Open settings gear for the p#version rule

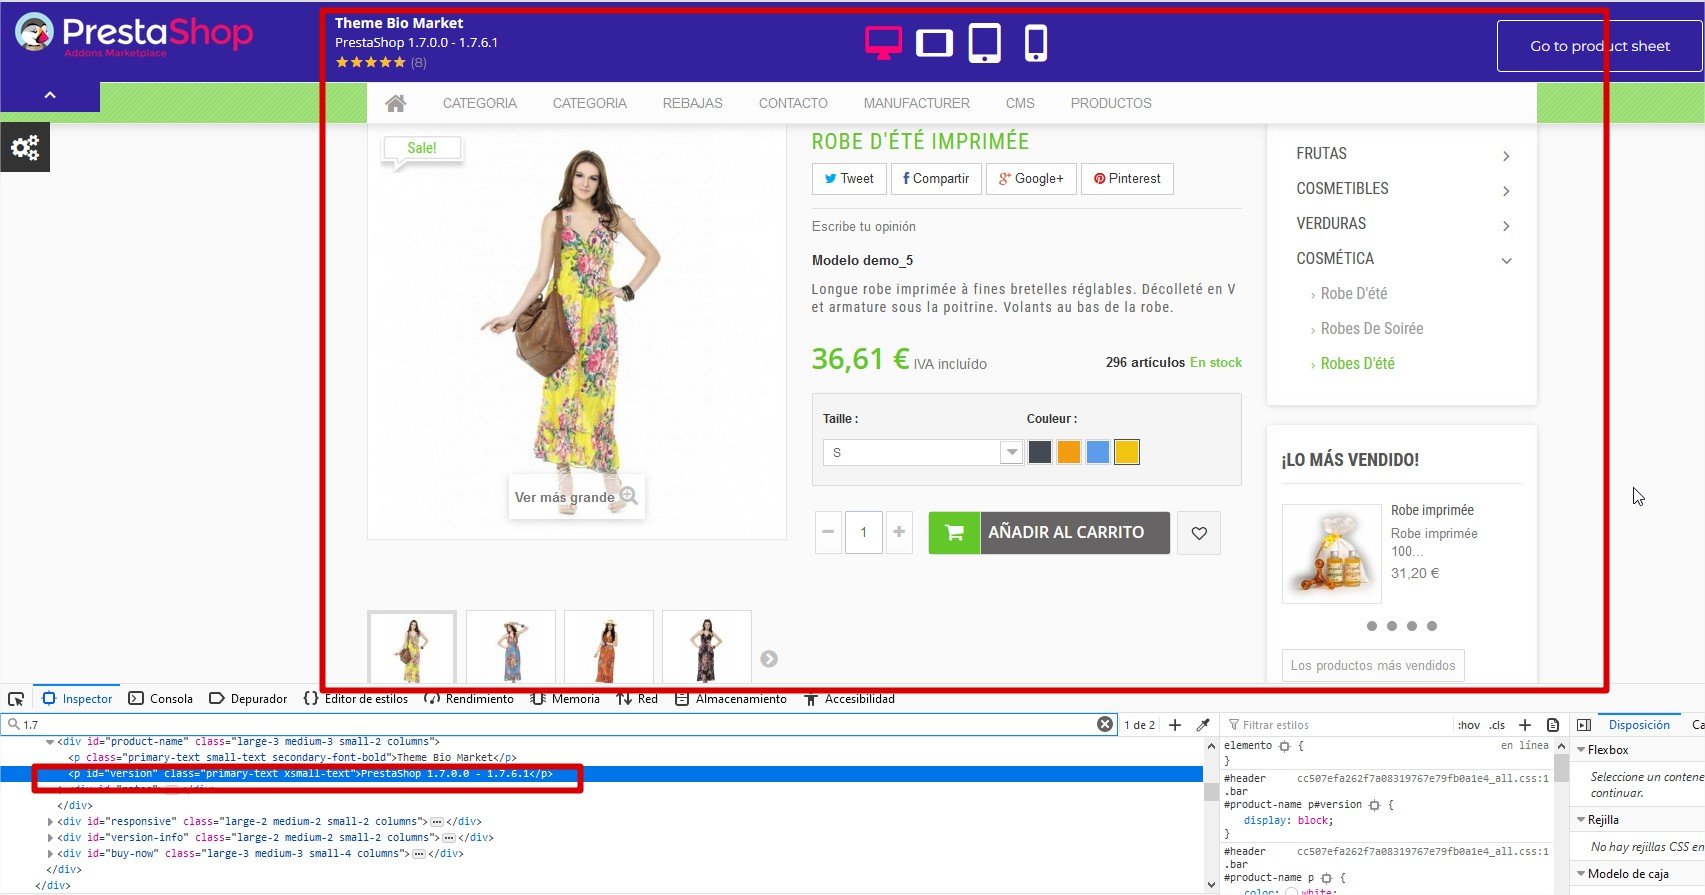(x=1374, y=805)
